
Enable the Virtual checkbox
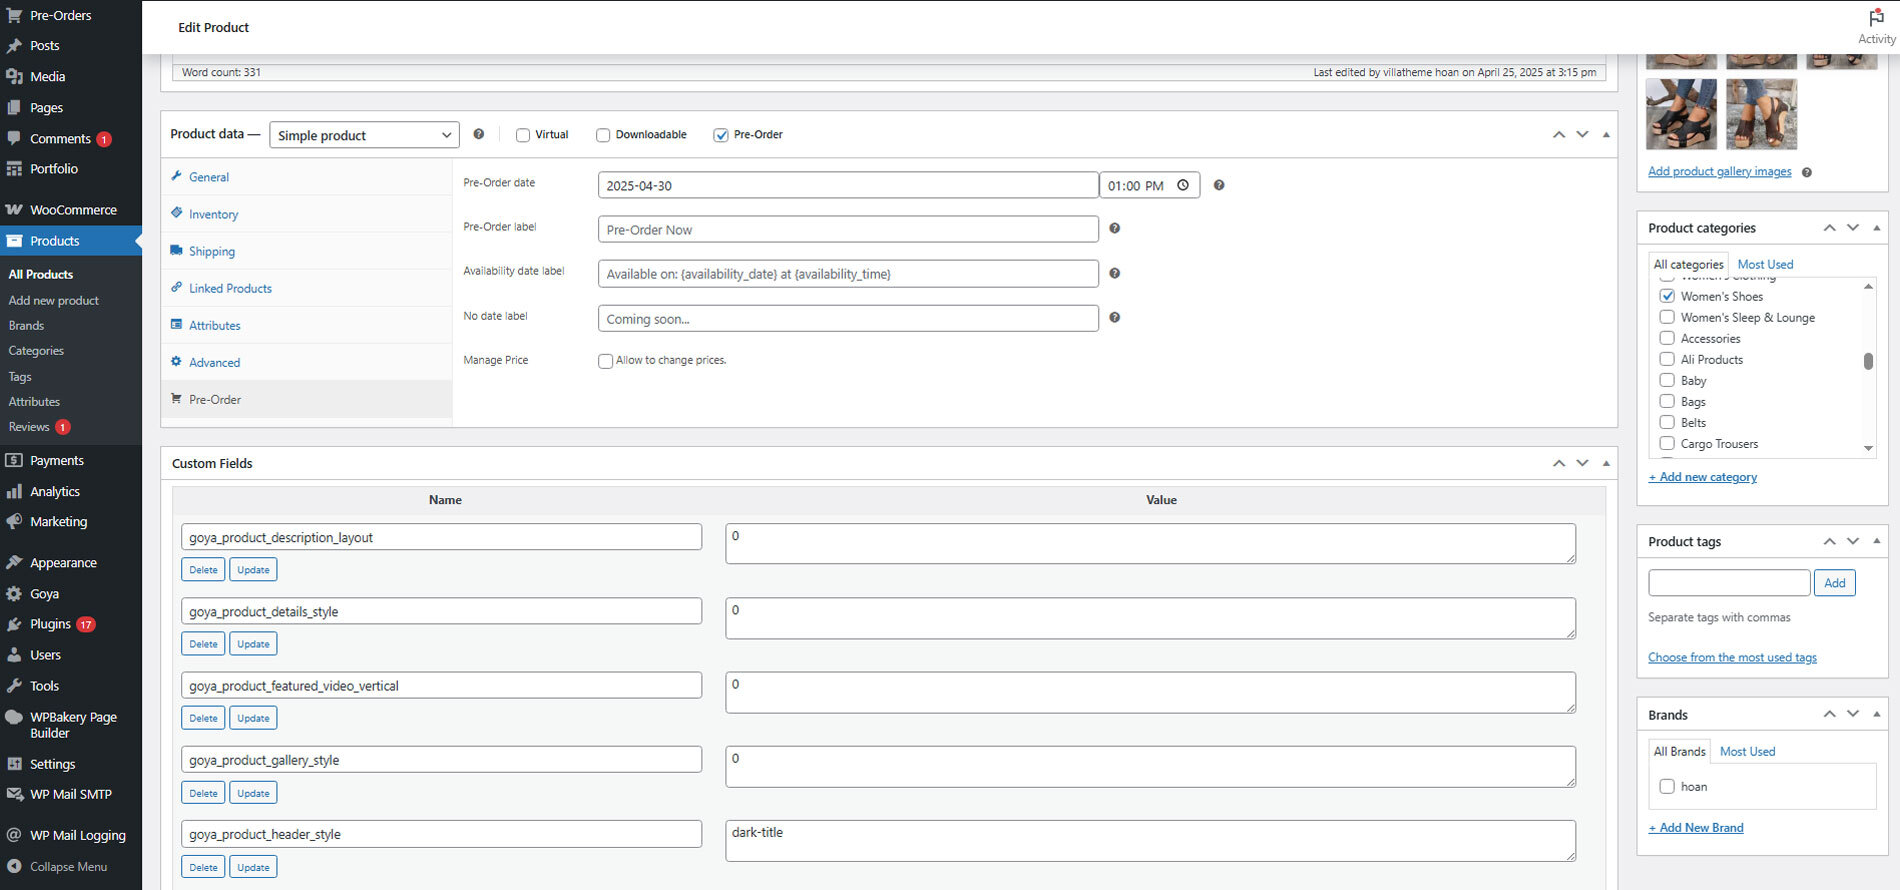[x=523, y=135]
